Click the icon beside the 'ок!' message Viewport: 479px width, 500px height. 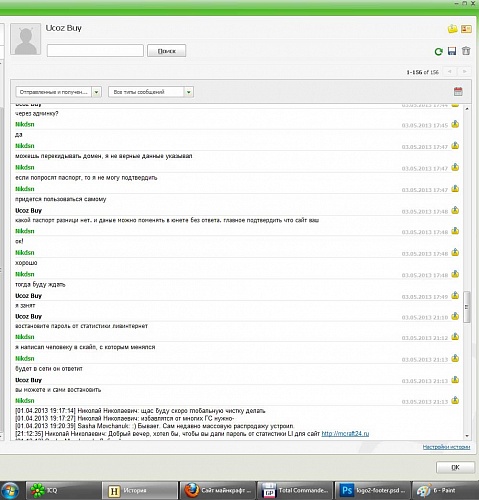click(455, 231)
